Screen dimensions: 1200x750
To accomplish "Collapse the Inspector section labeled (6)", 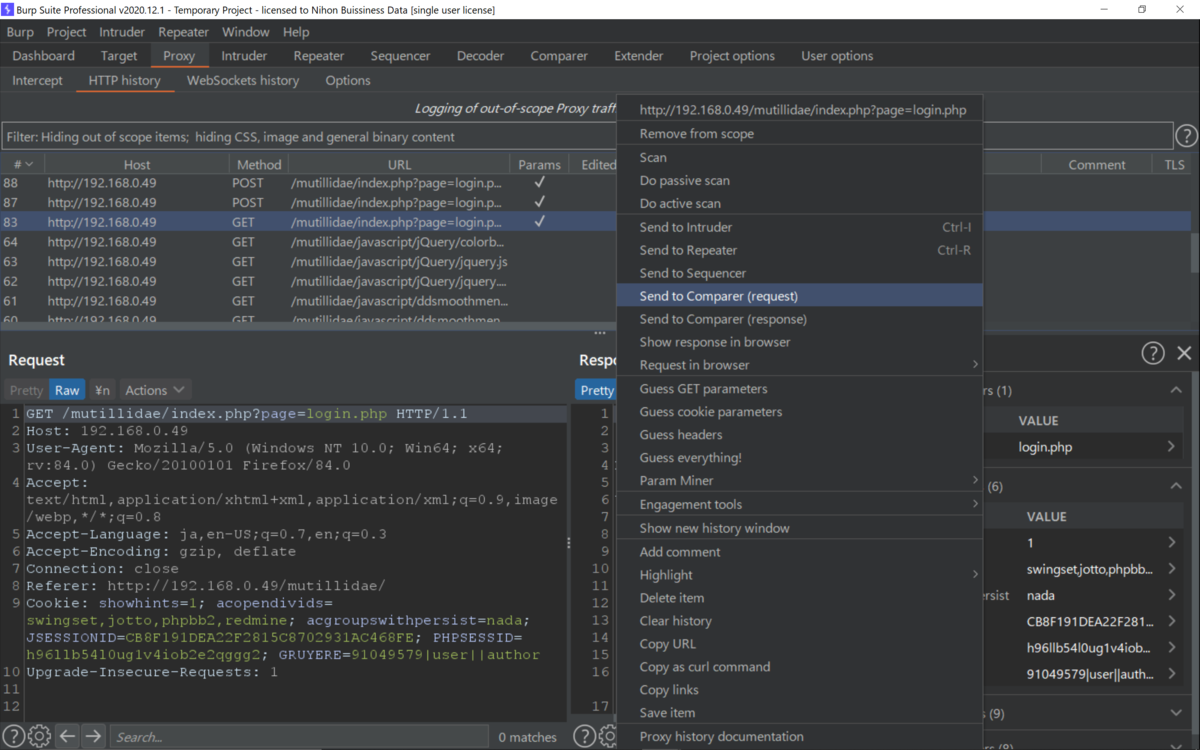I will point(1176,486).
